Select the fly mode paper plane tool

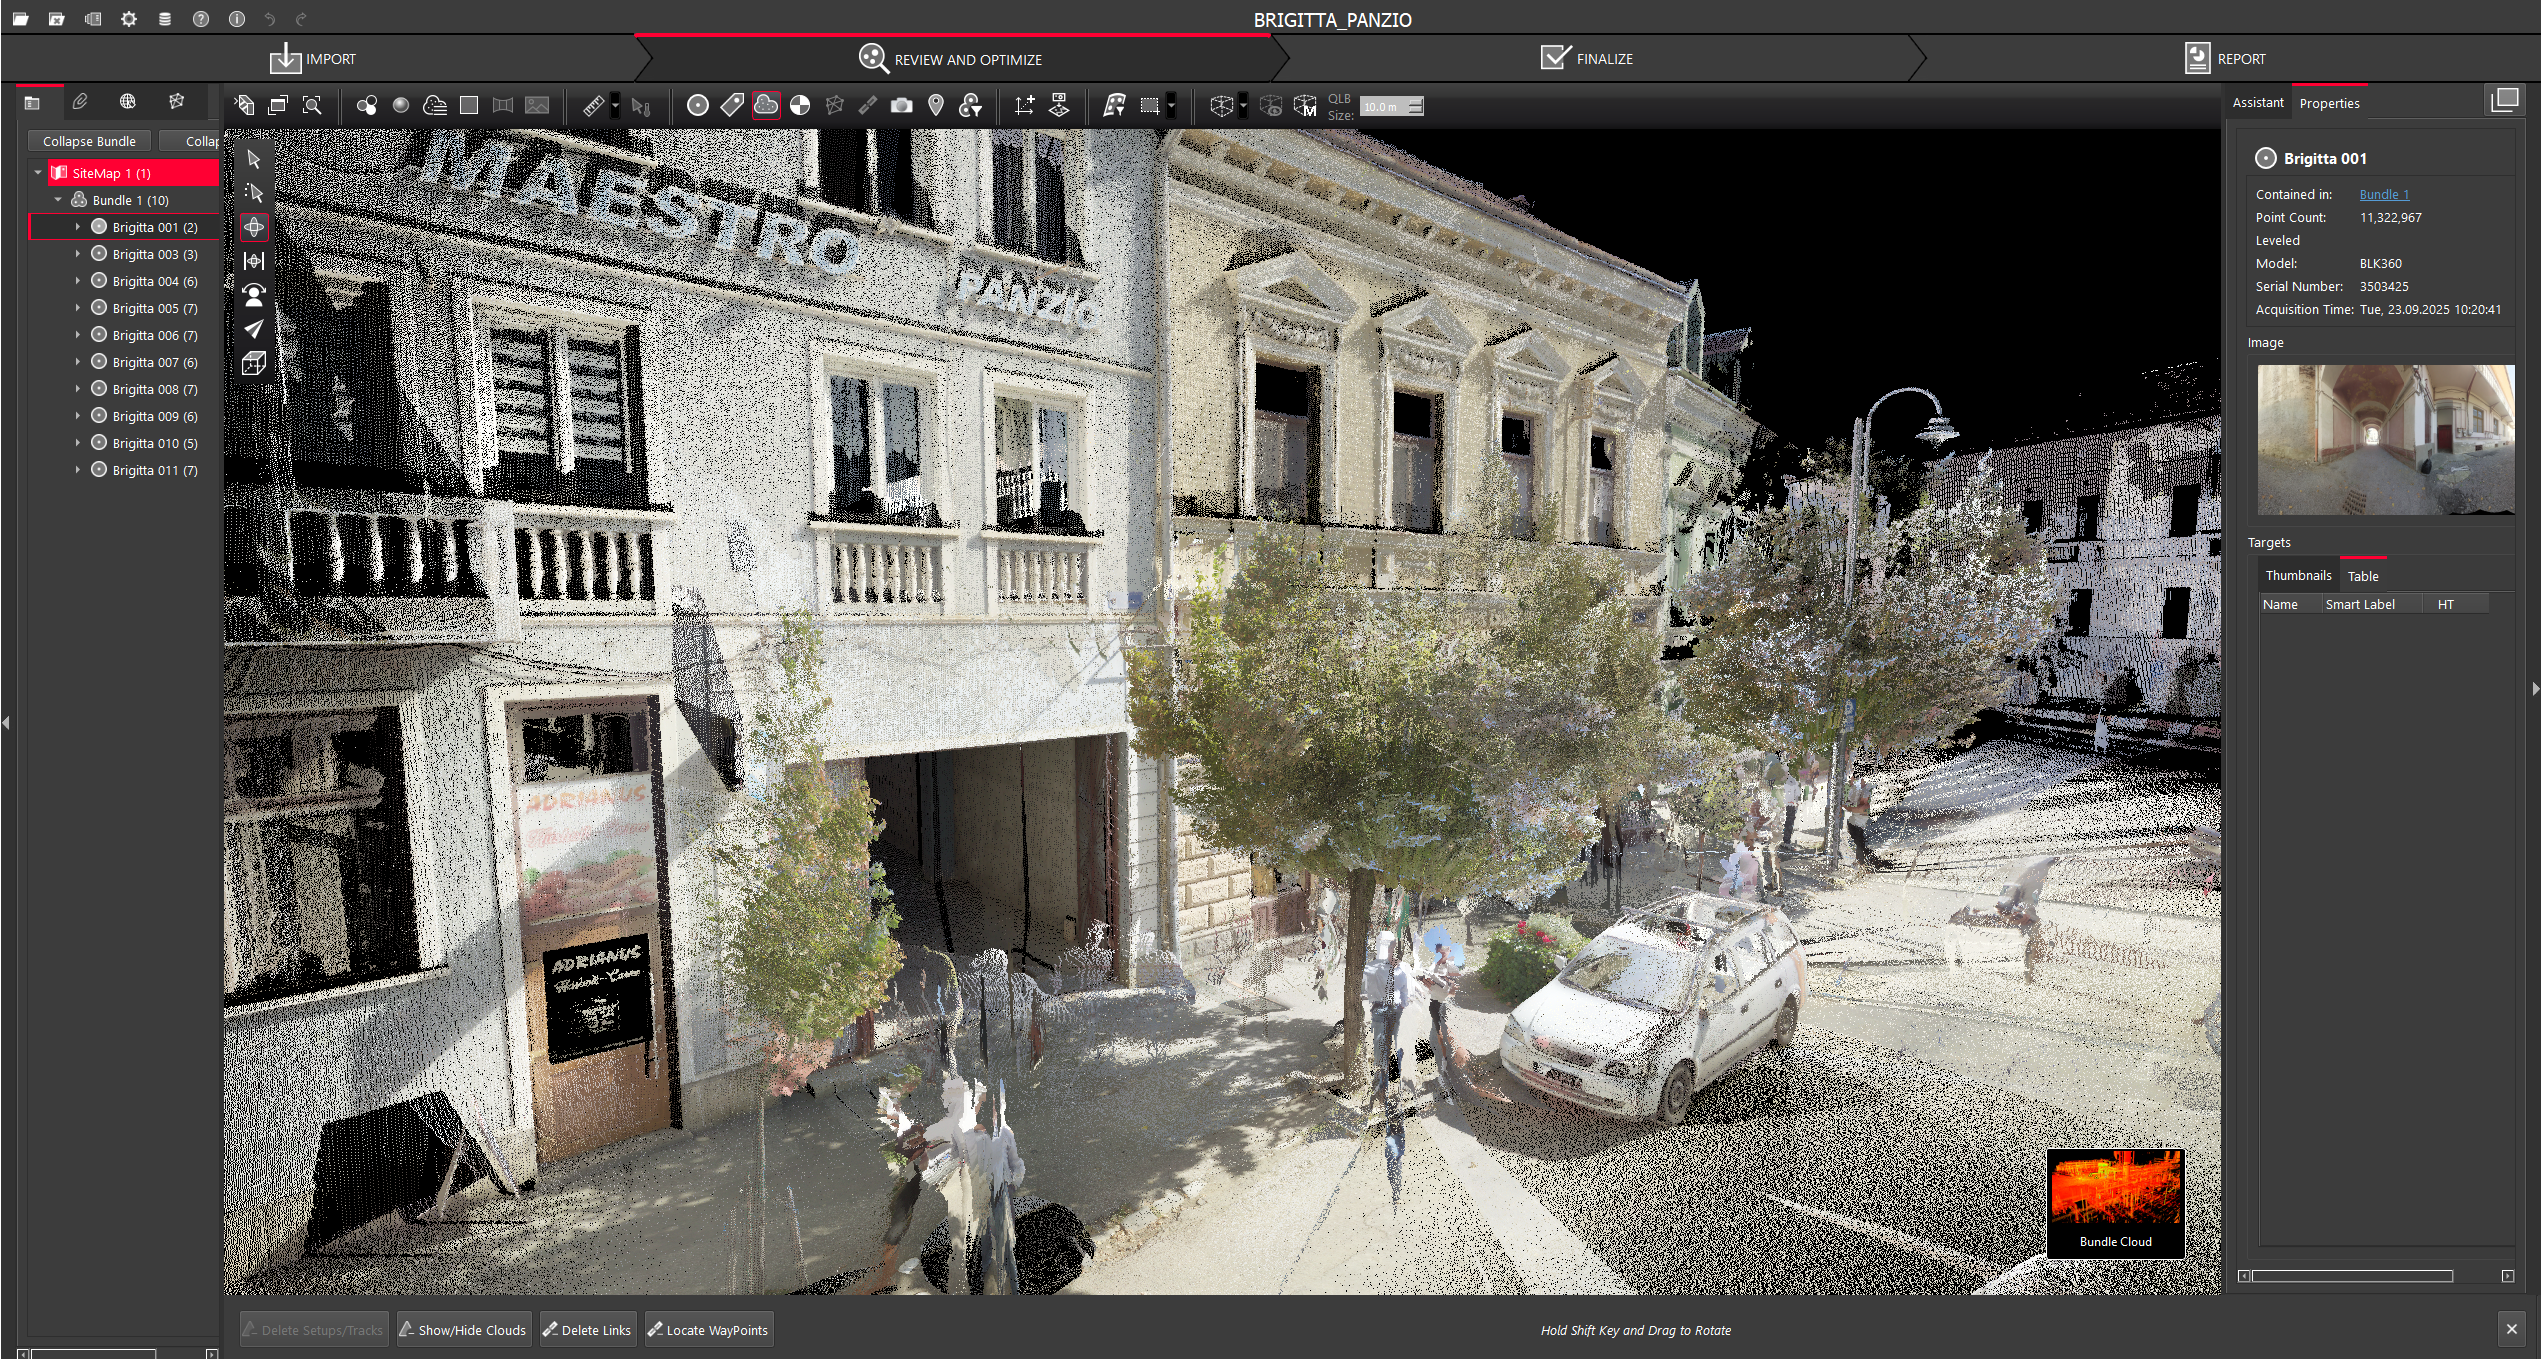coord(254,329)
